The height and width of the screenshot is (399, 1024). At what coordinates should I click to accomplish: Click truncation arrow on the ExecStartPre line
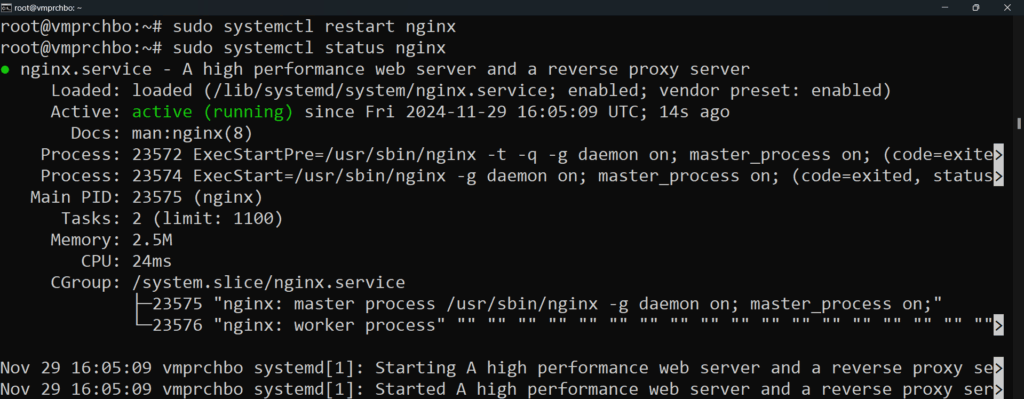click(998, 155)
